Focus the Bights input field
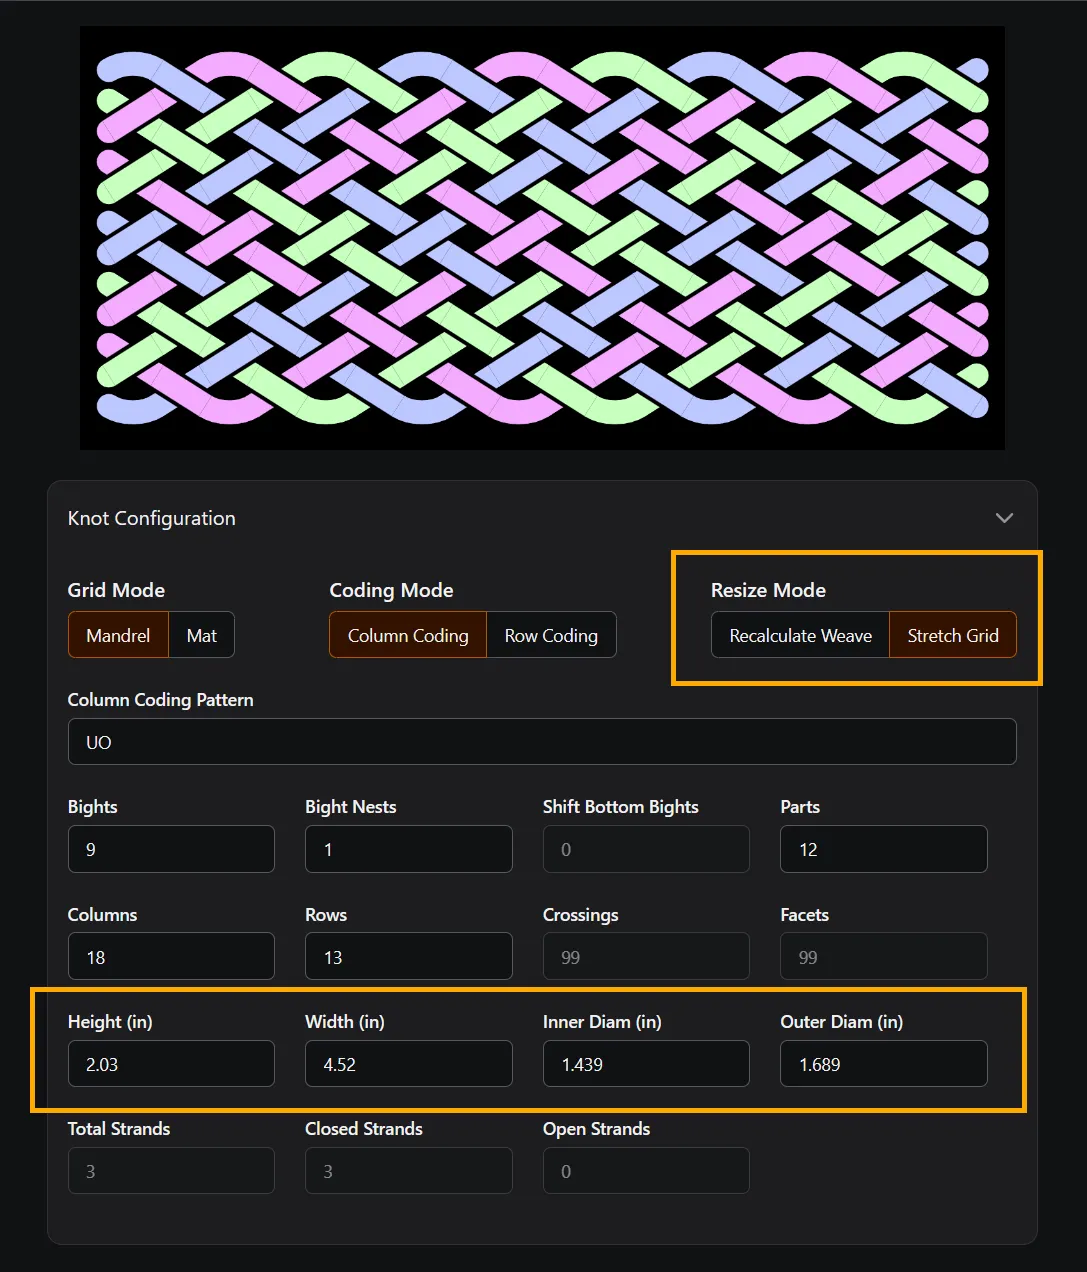This screenshot has height=1272, width=1087. coord(171,849)
